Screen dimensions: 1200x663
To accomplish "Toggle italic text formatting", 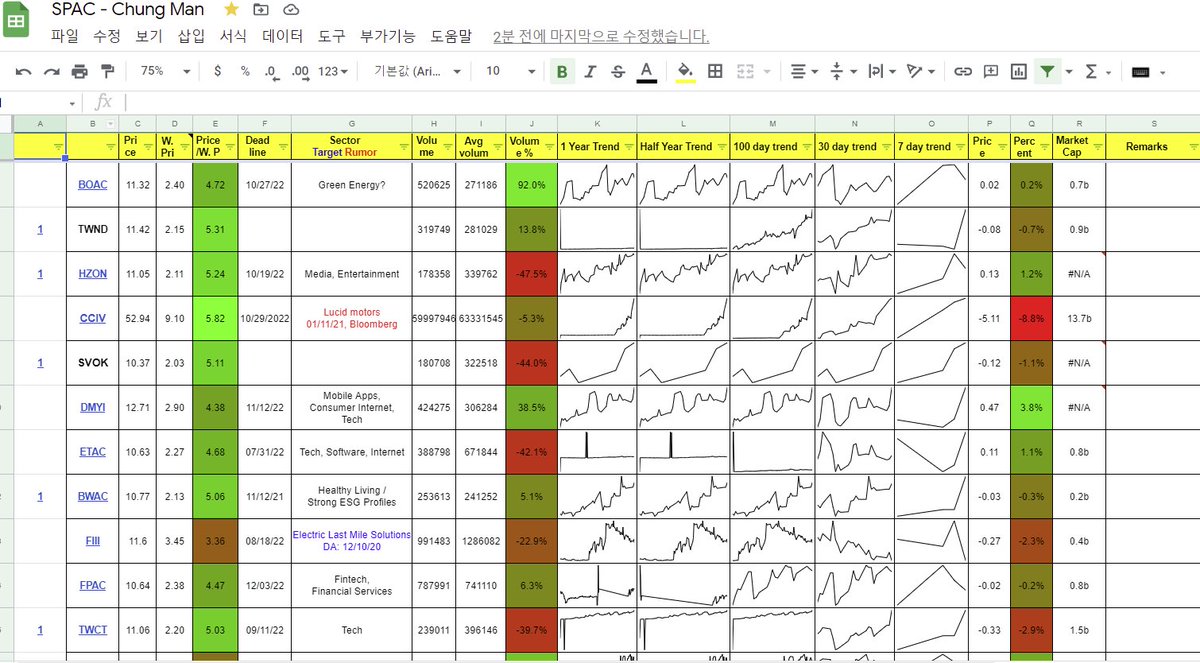I will tap(590, 72).
